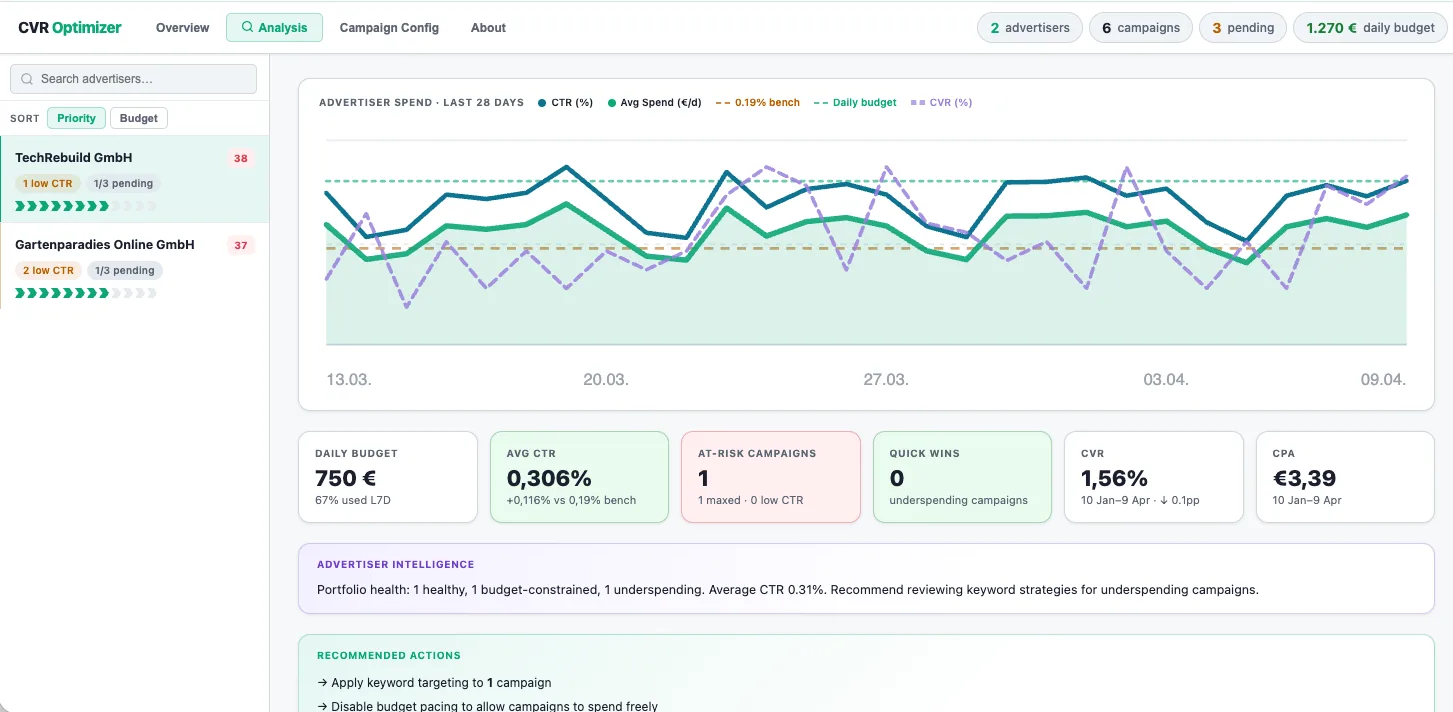Click the 6 campaigns pill
This screenshot has width=1453, height=712.
click(1141, 28)
